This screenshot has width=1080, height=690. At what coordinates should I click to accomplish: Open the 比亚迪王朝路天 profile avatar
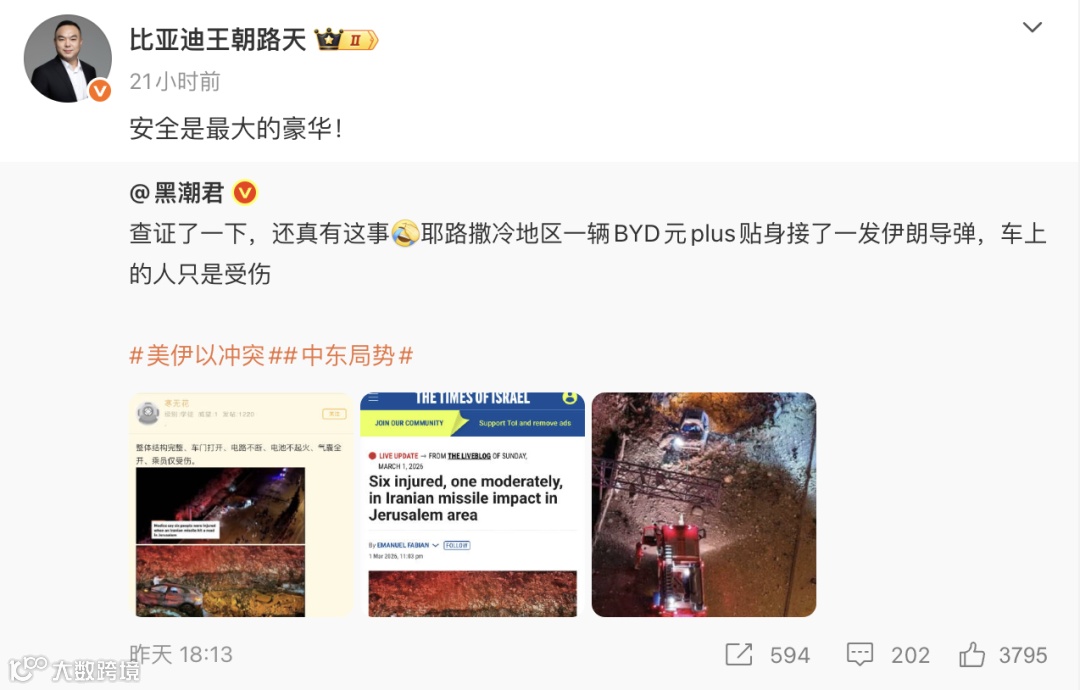click(x=68, y=59)
